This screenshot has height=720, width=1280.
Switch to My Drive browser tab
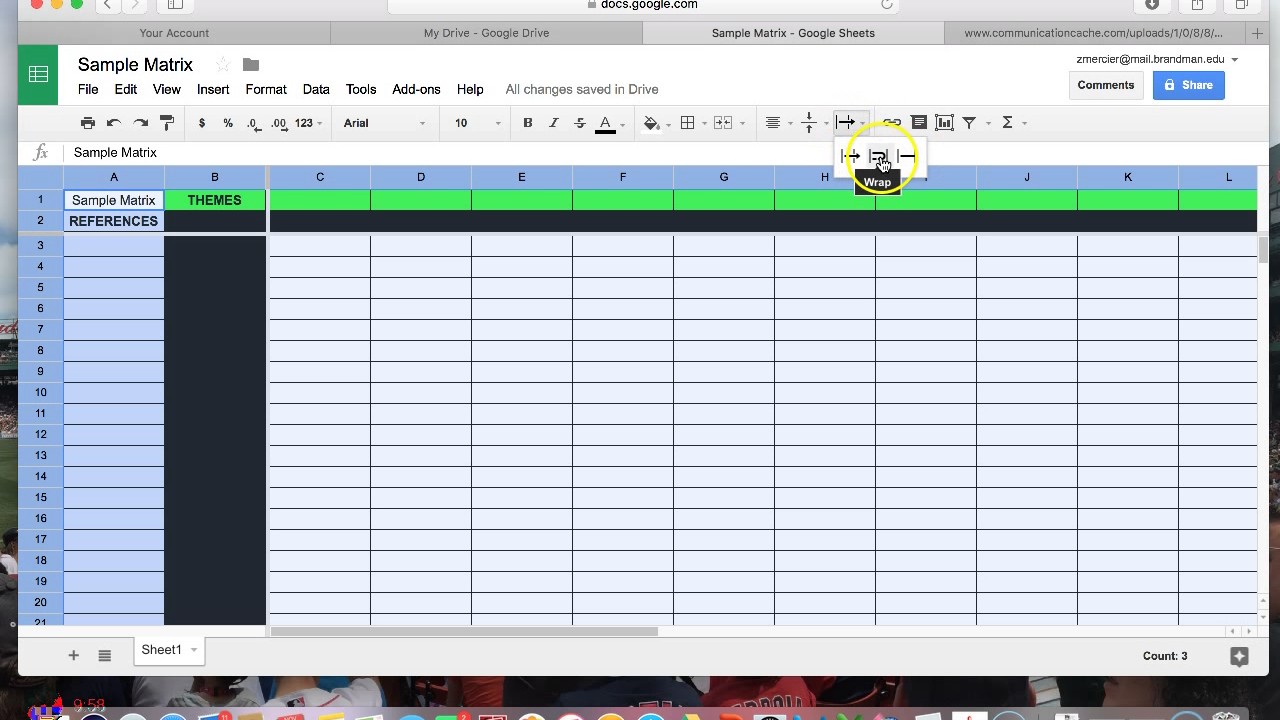[x=486, y=33]
